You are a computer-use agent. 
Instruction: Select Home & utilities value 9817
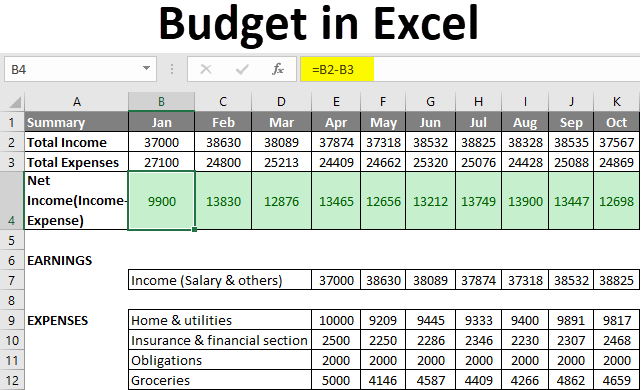pos(616,320)
